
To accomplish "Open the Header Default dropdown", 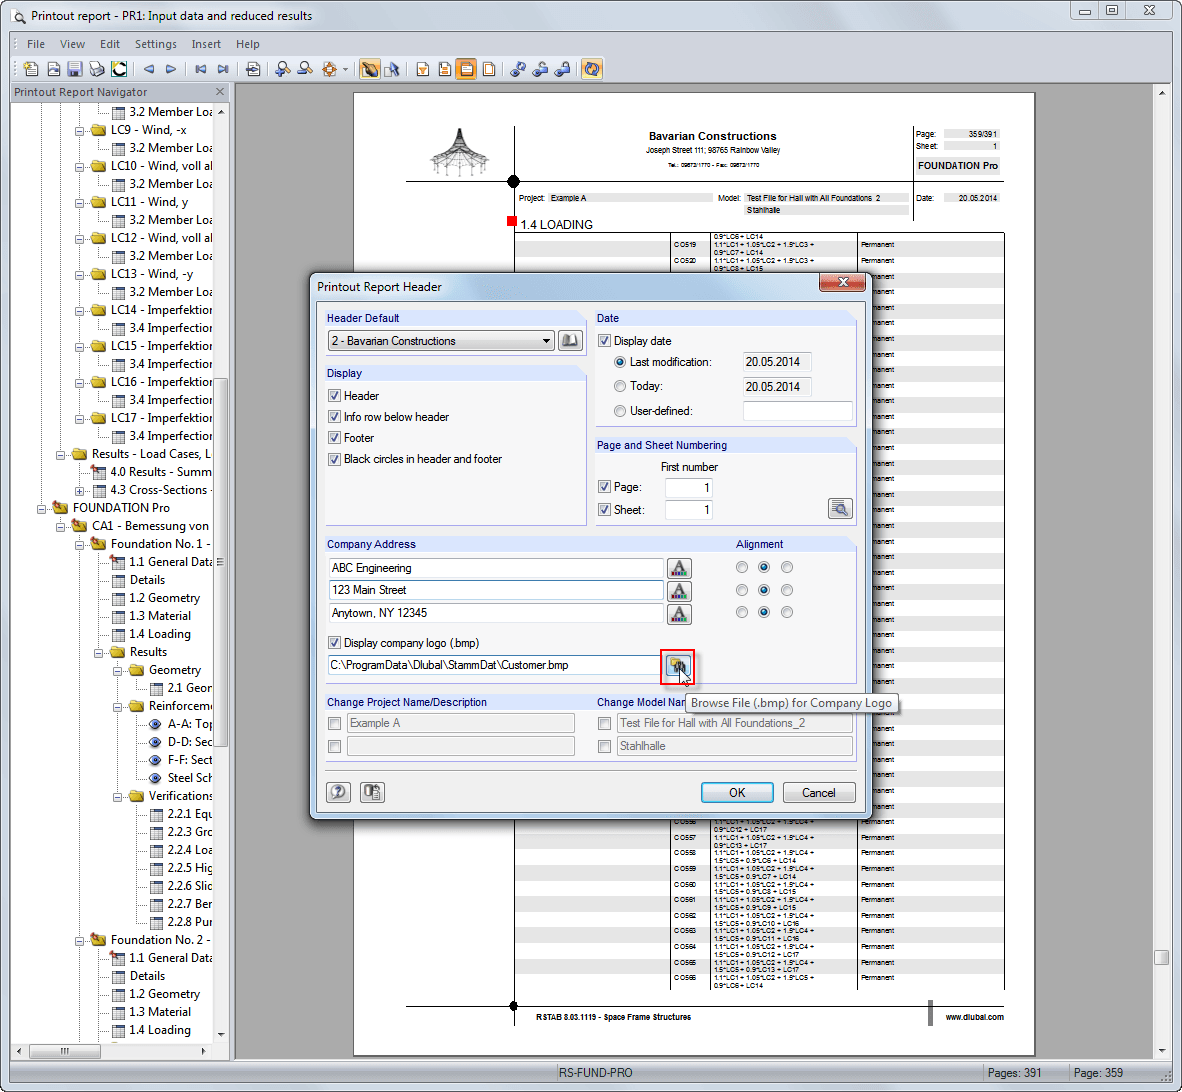I will coord(548,340).
